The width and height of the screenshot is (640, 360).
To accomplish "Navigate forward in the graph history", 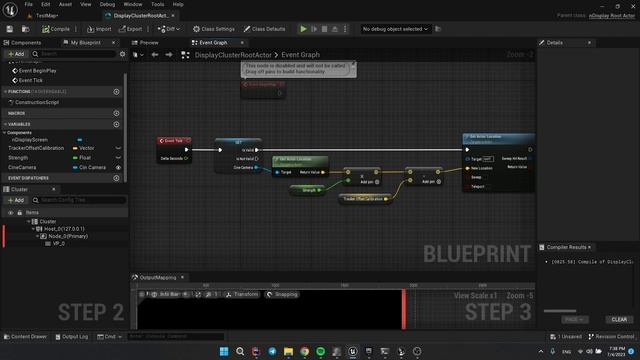I will (169, 55).
